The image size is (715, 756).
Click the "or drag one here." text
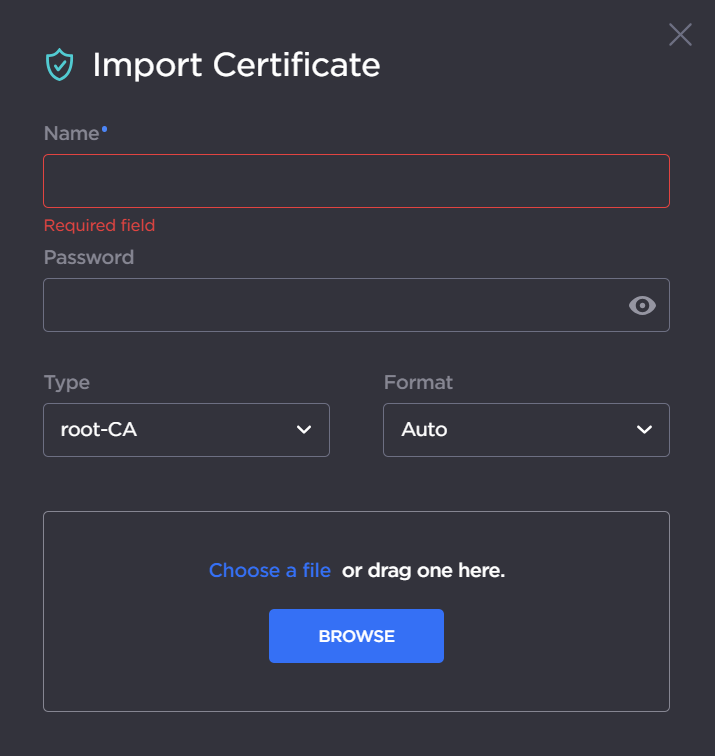click(x=423, y=571)
